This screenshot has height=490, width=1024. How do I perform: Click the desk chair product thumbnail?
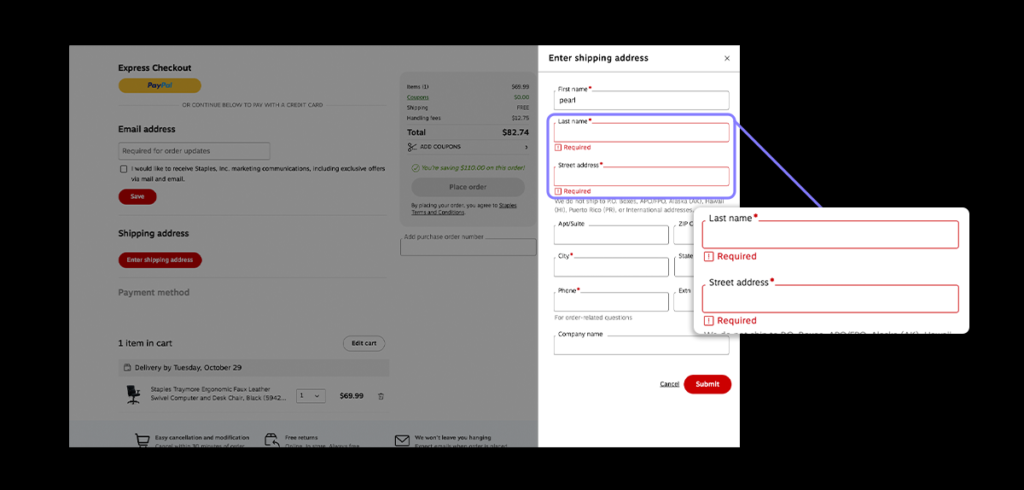[133, 395]
